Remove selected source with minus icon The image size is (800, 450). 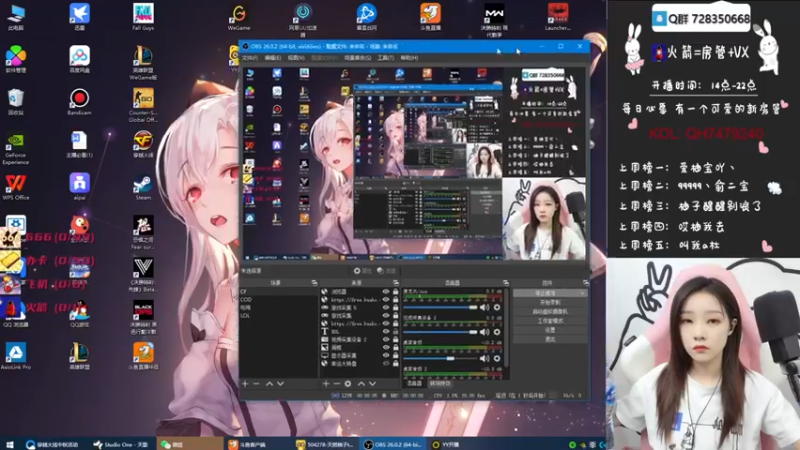(x=337, y=384)
